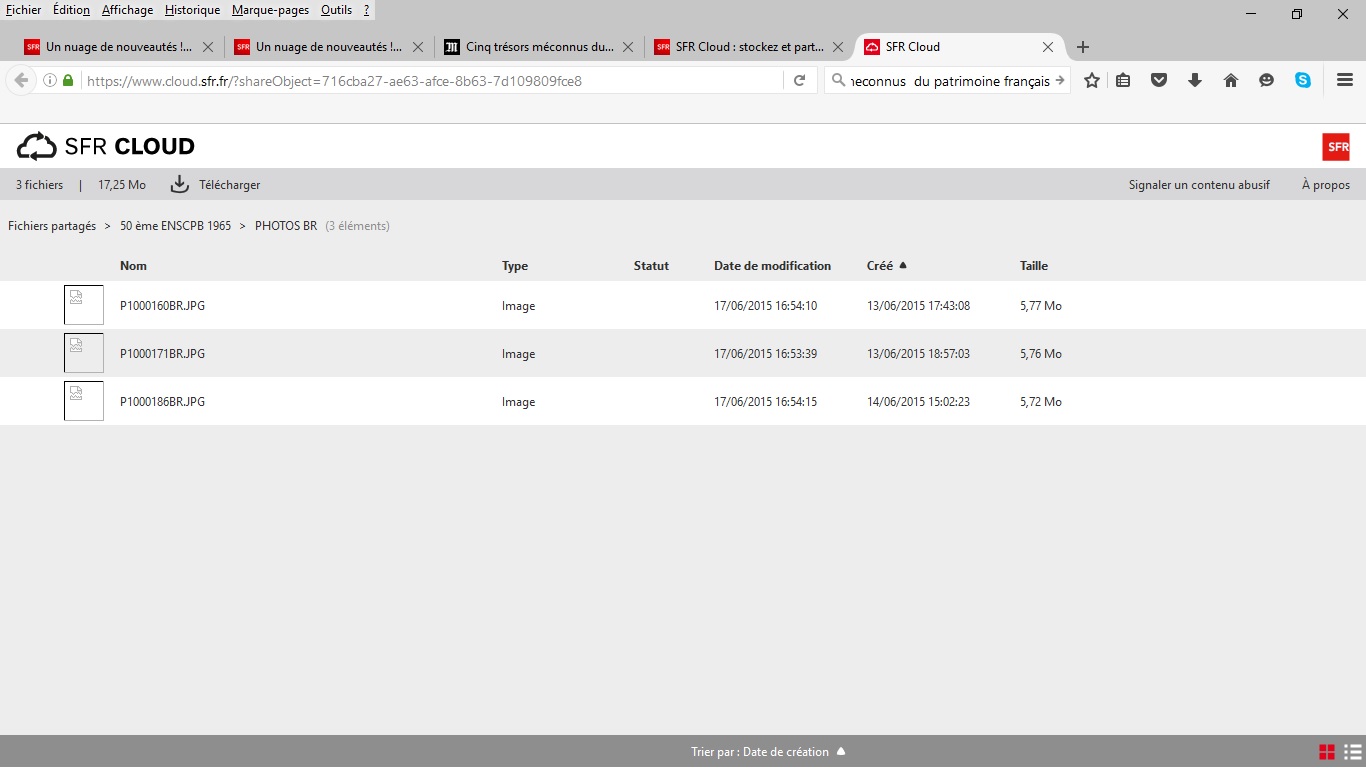This screenshot has width=1366, height=768.
Task: Open the Firefox downloads arrow
Action: (1194, 81)
